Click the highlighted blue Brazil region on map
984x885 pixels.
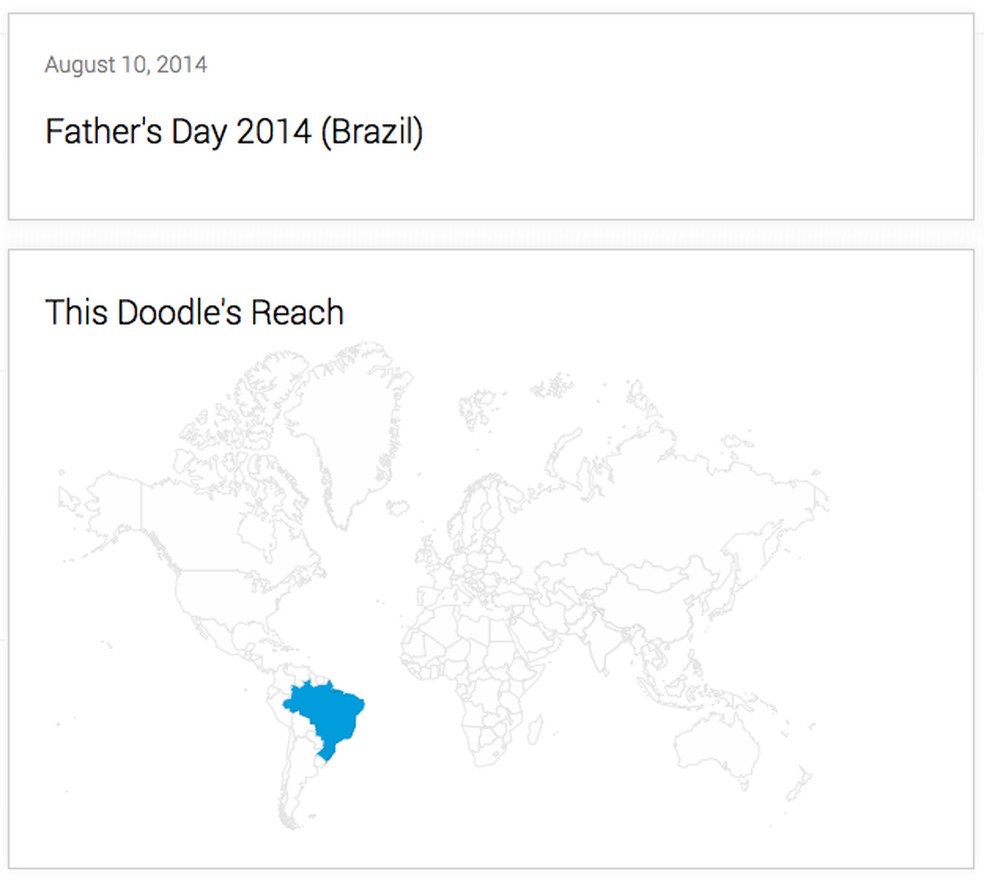(322, 711)
